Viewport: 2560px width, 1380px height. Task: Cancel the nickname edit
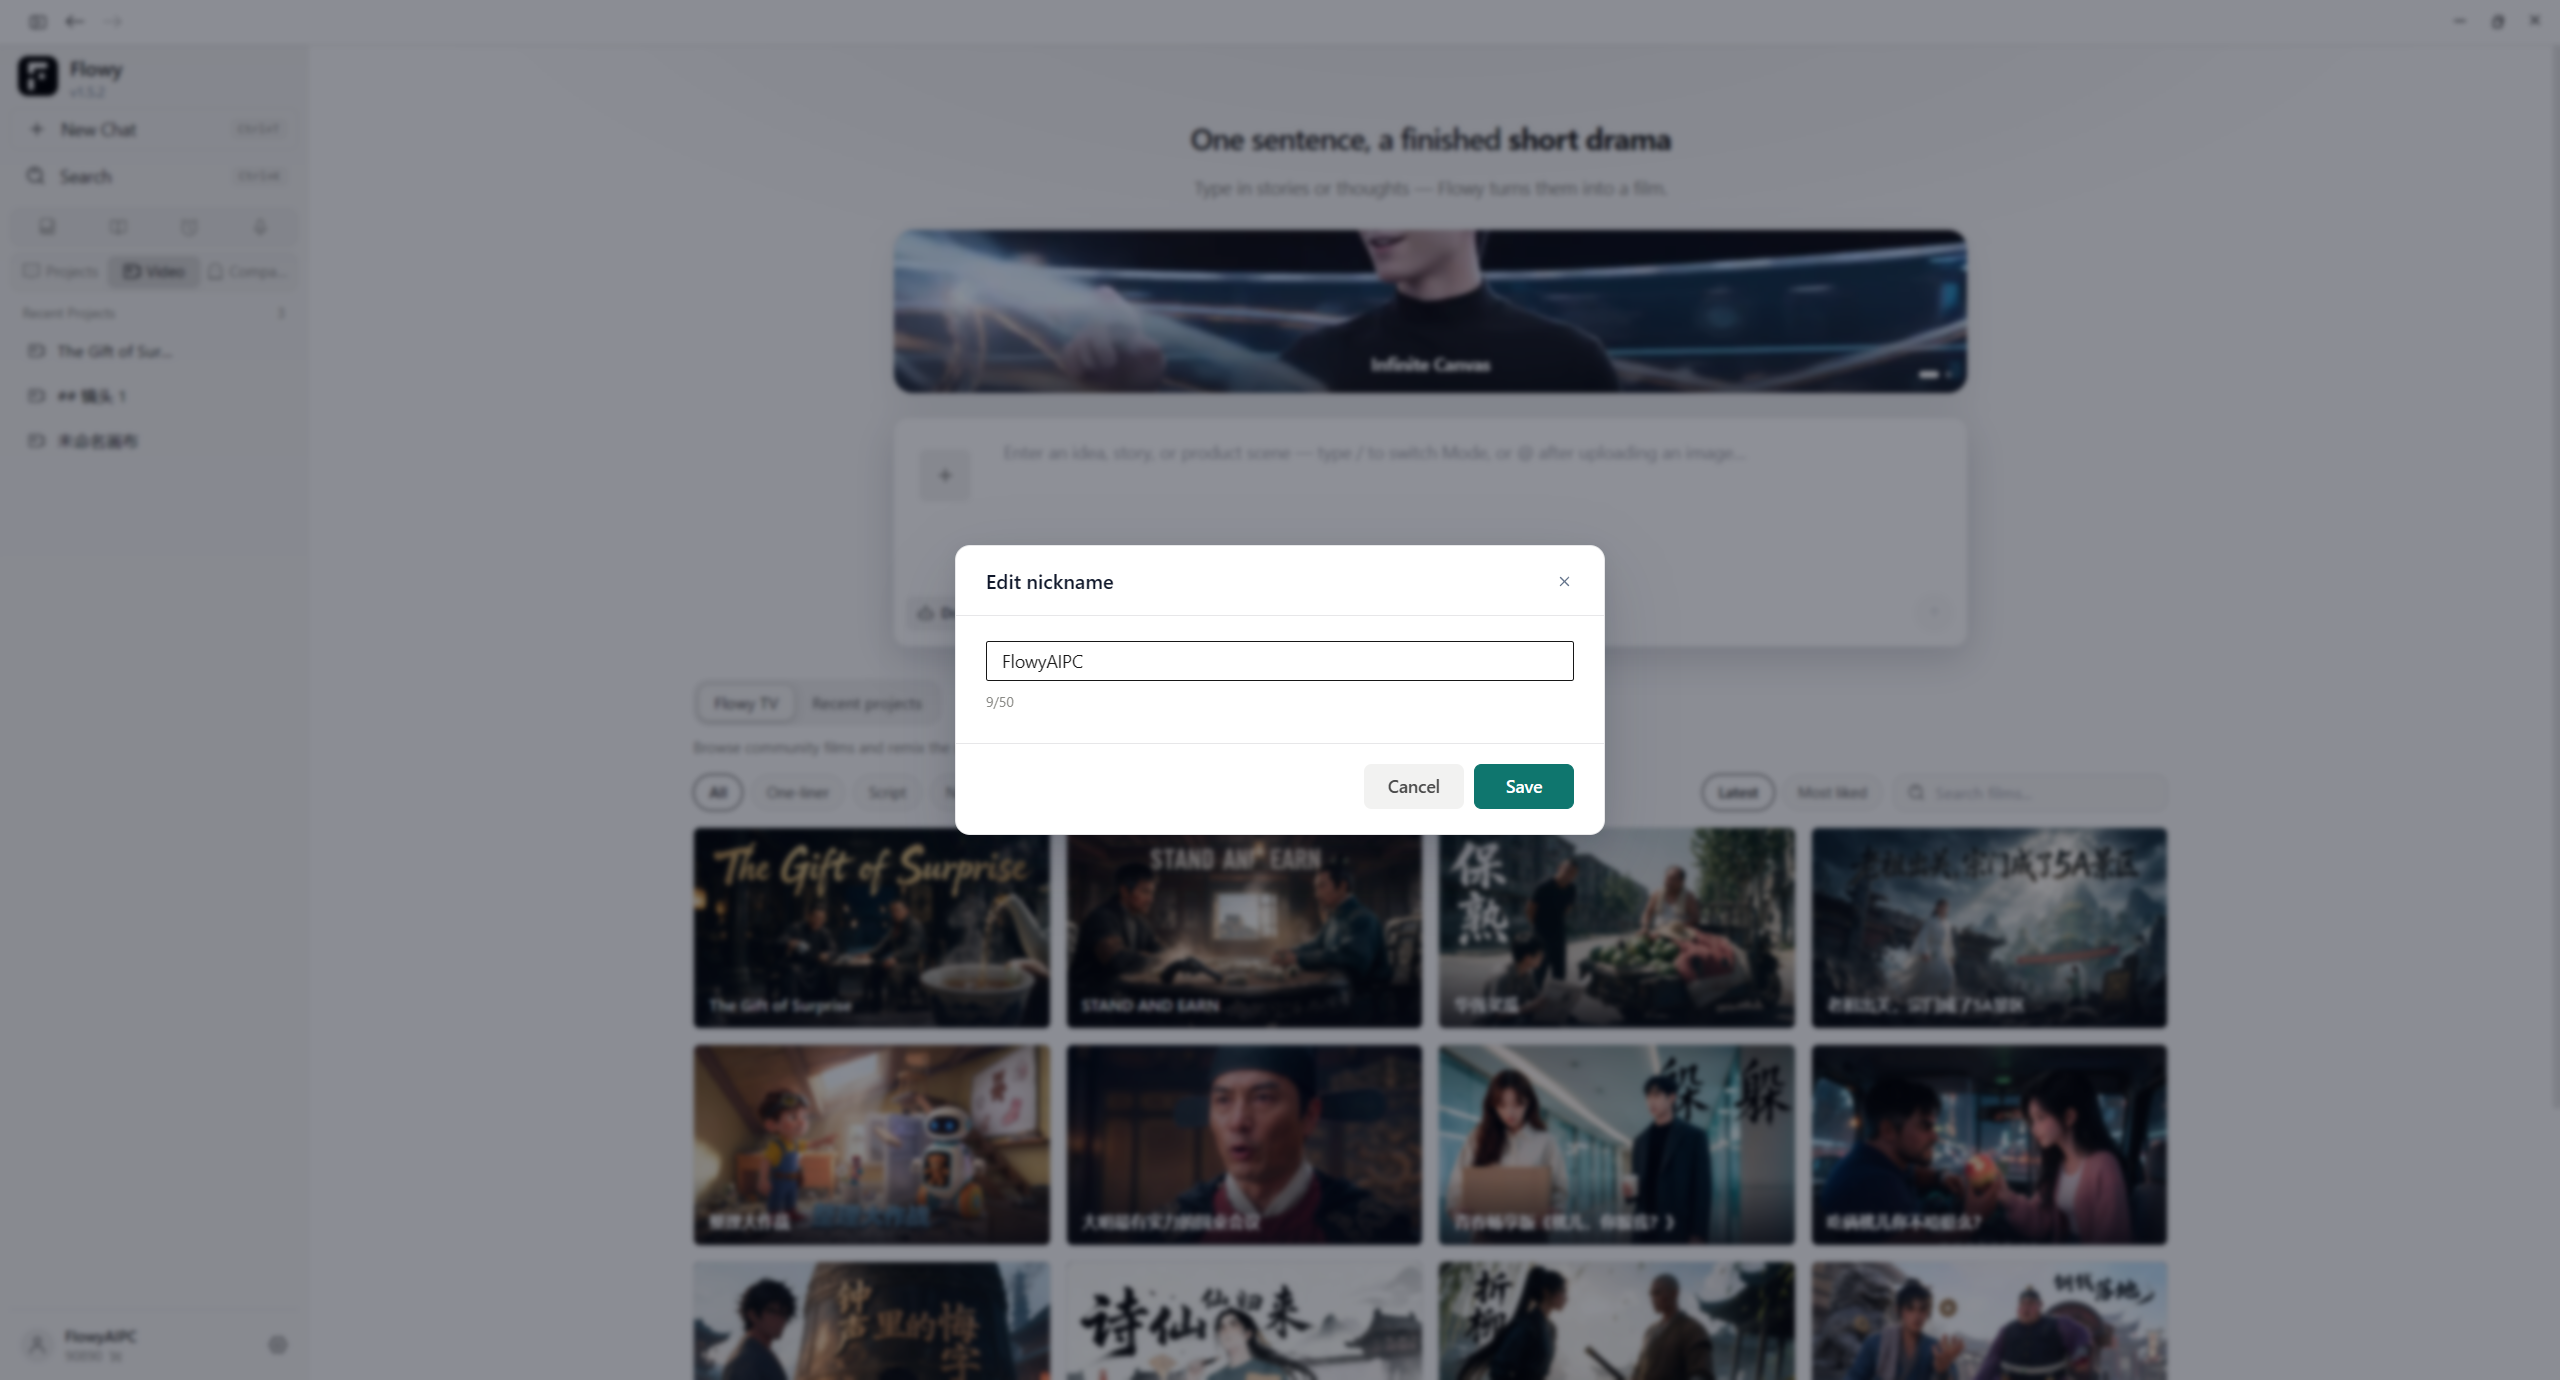click(x=1413, y=786)
